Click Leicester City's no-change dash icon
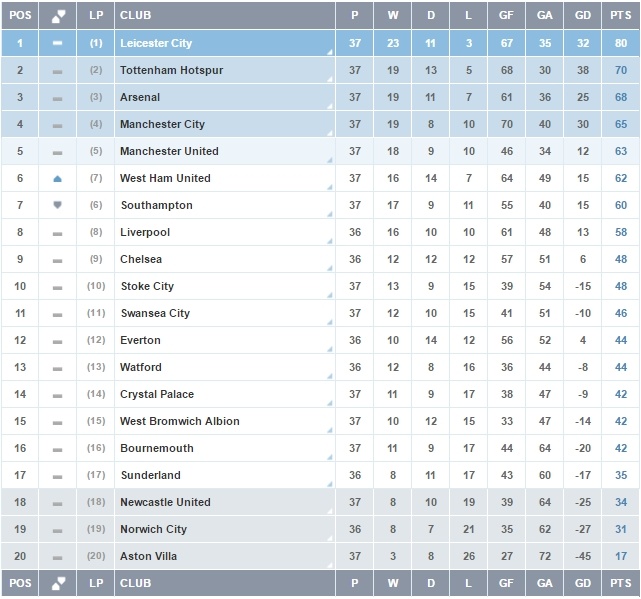 58,43
